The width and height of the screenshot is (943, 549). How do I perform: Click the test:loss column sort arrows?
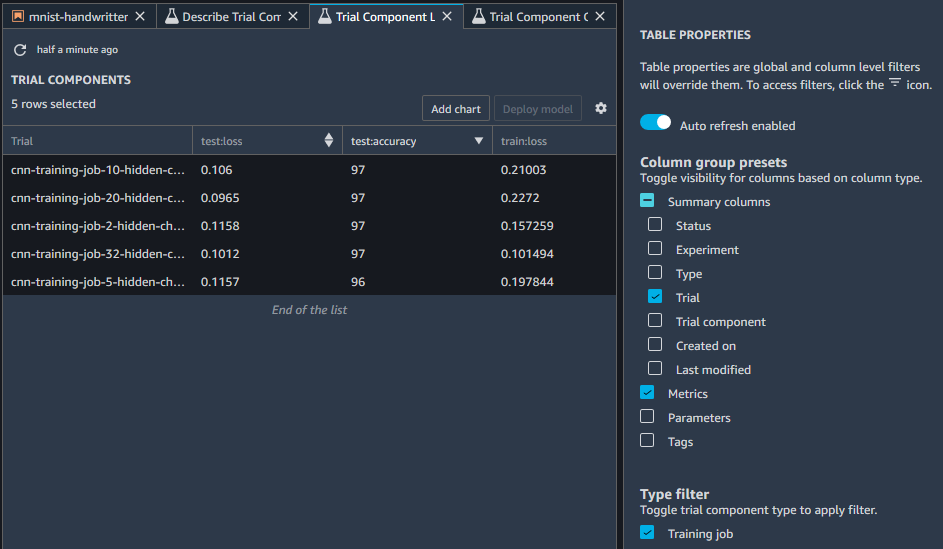pos(329,141)
